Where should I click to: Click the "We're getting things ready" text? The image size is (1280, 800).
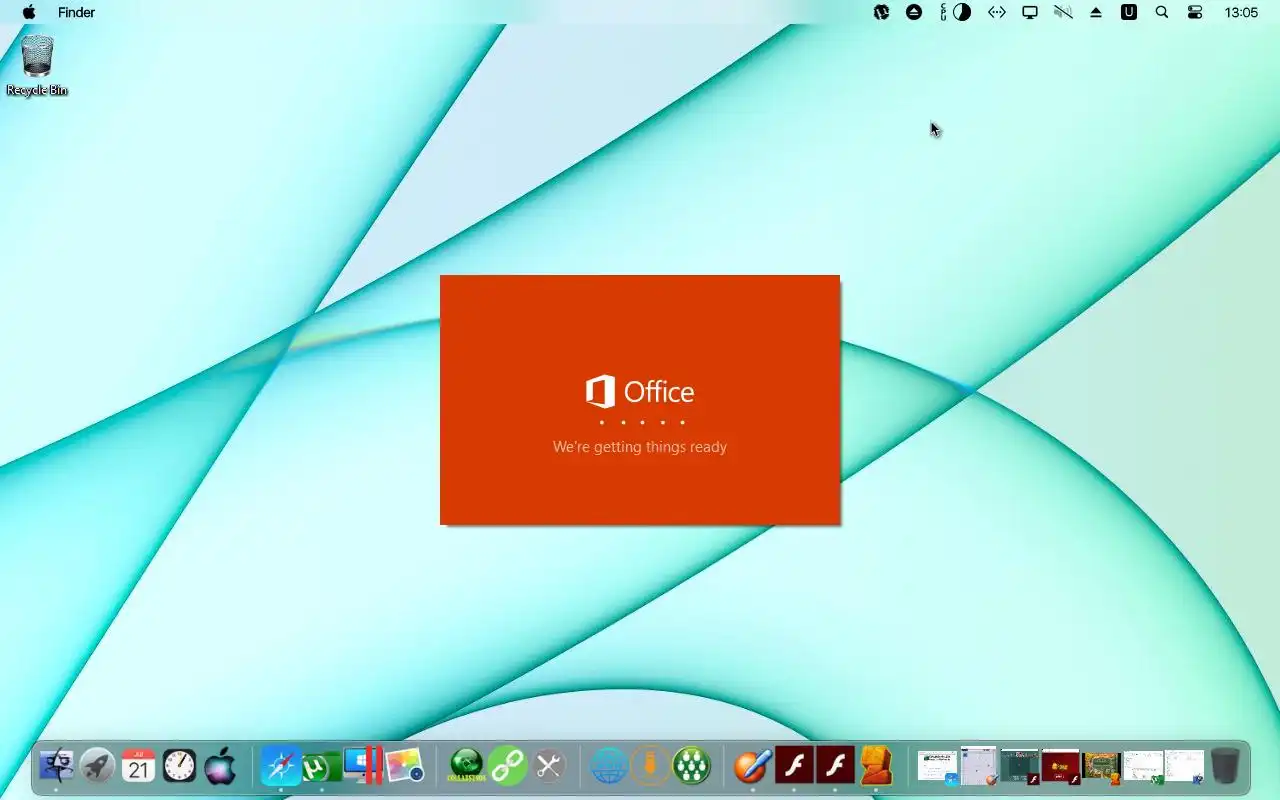click(640, 447)
